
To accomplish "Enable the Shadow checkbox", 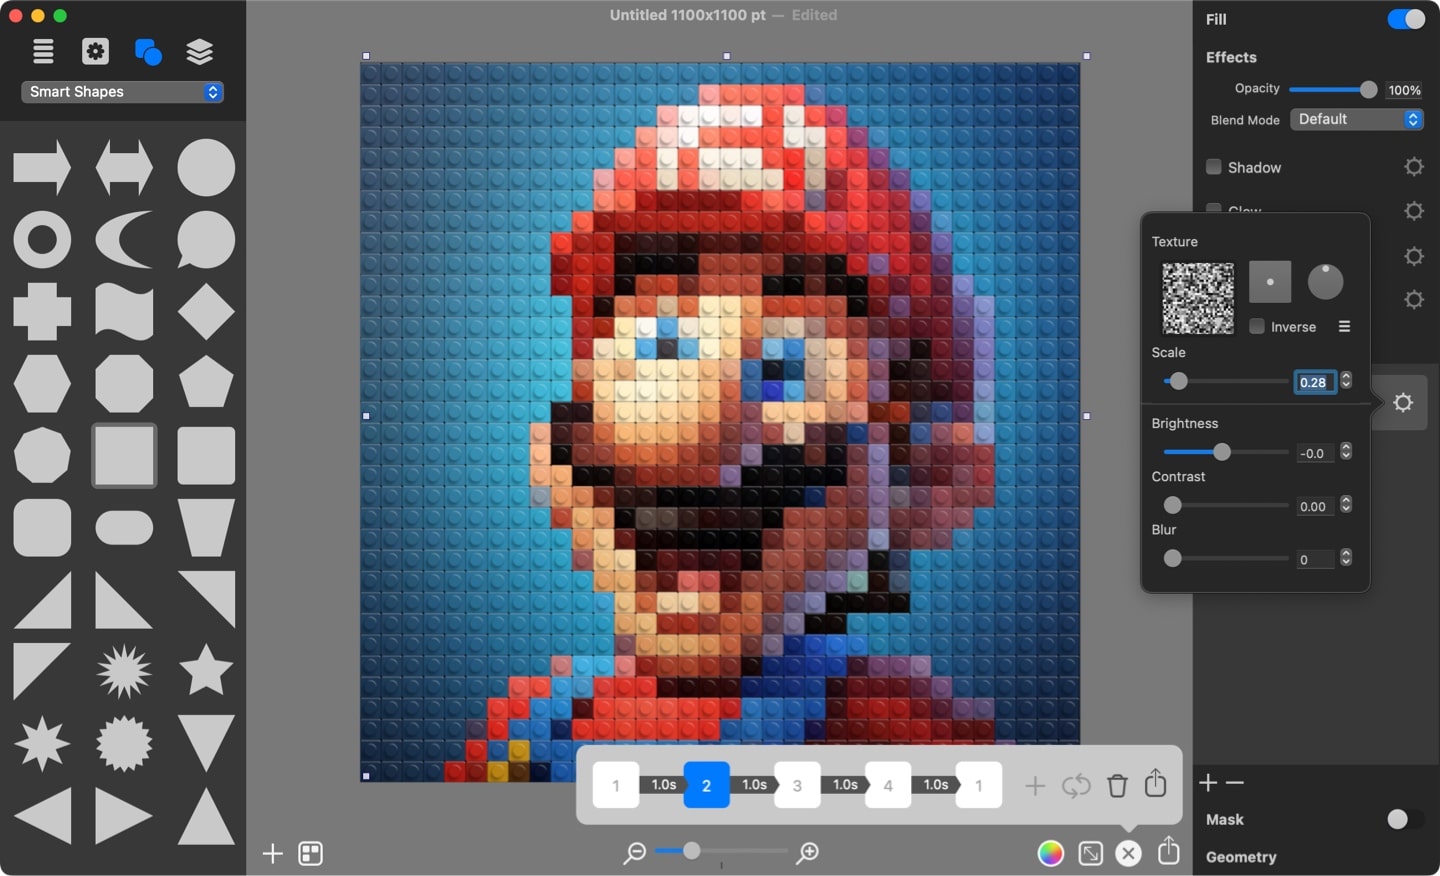I will pos(1214,167).
